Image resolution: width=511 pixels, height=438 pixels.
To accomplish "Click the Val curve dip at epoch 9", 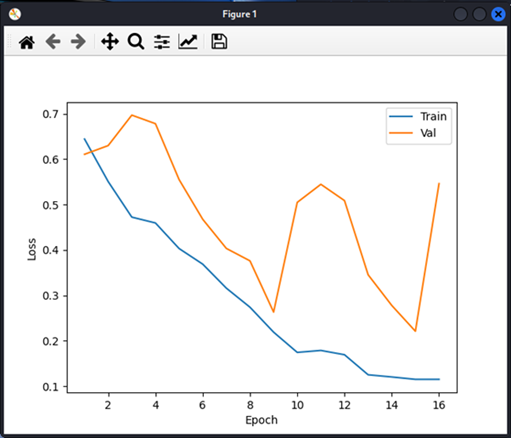I will [274, 312].
